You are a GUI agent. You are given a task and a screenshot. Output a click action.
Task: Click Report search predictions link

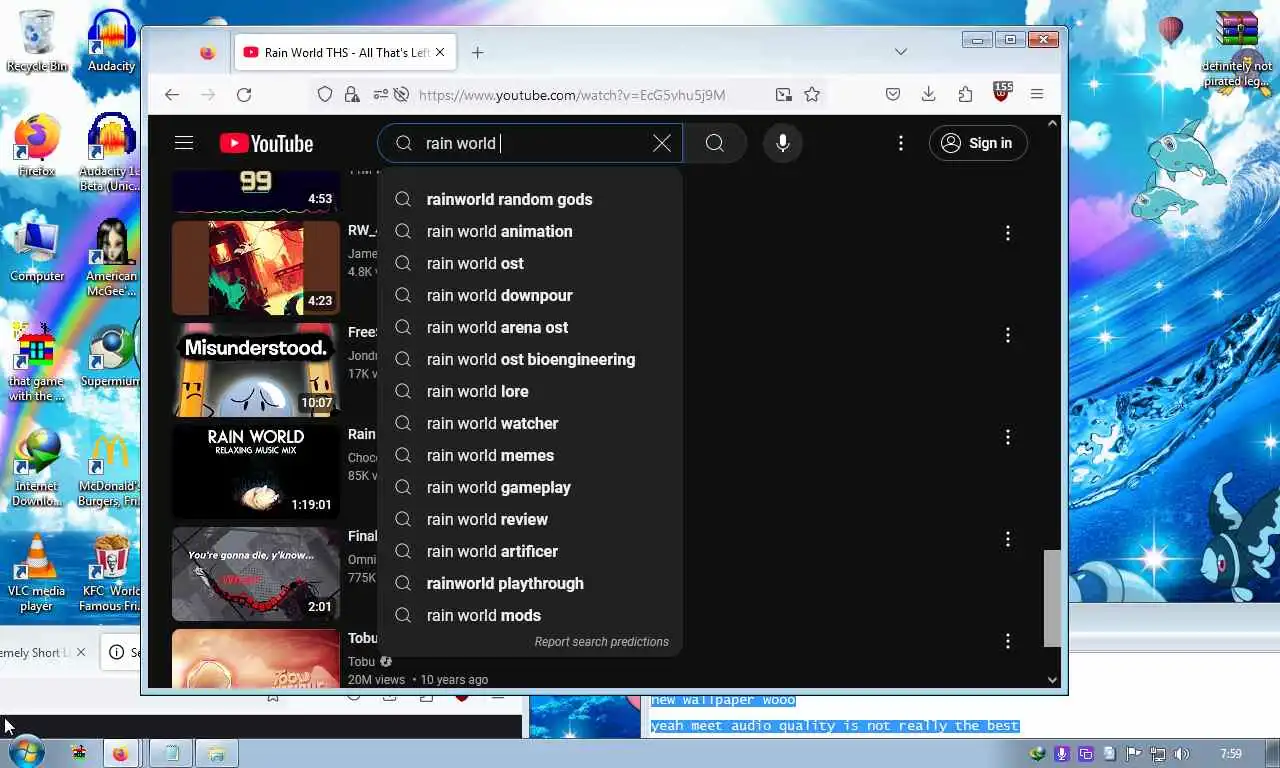point(601,642)
